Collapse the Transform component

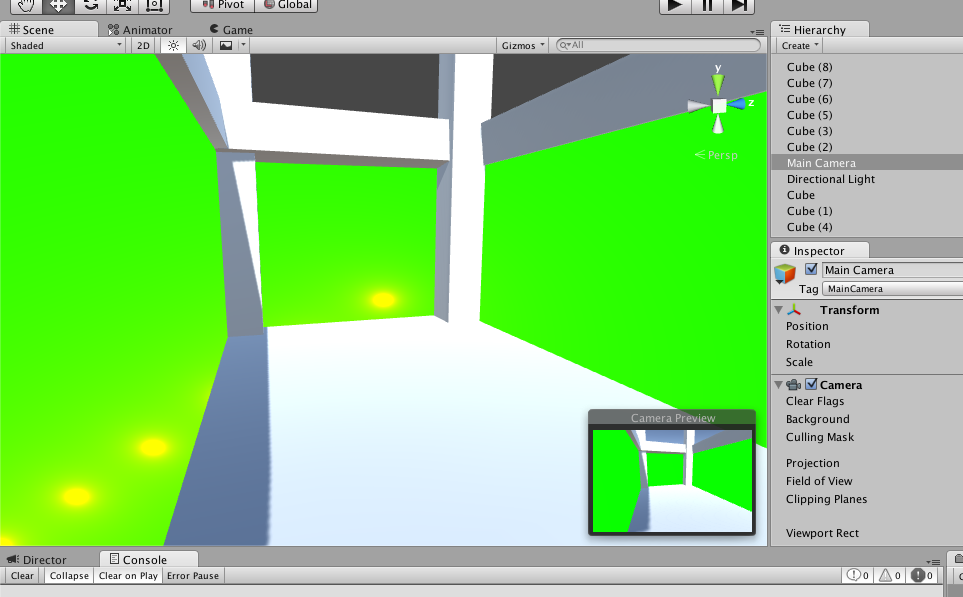pos(778,310)
